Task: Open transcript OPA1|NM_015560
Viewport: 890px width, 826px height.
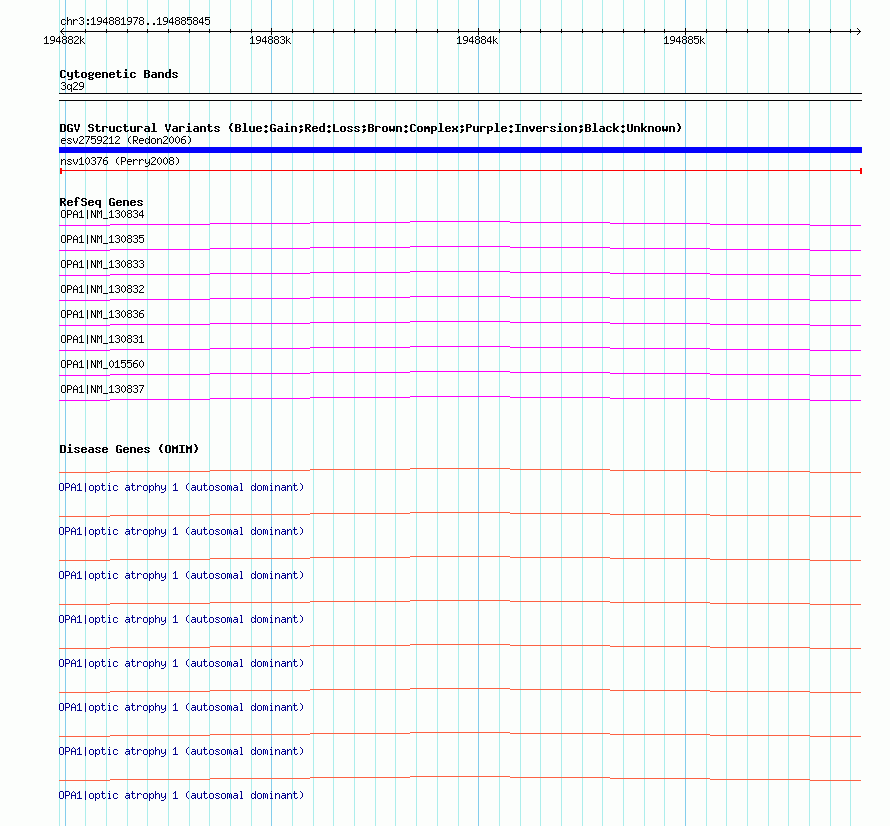Action: 102,364
